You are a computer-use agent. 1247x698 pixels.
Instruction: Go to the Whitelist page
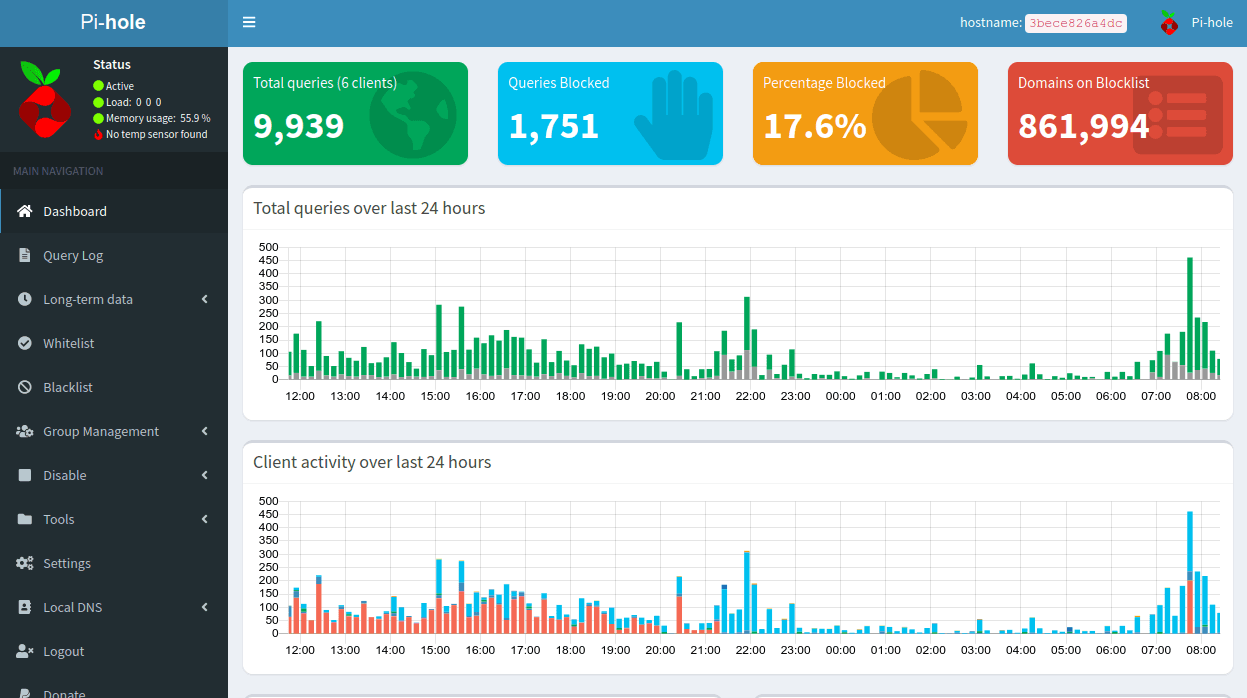pos(114,343)
